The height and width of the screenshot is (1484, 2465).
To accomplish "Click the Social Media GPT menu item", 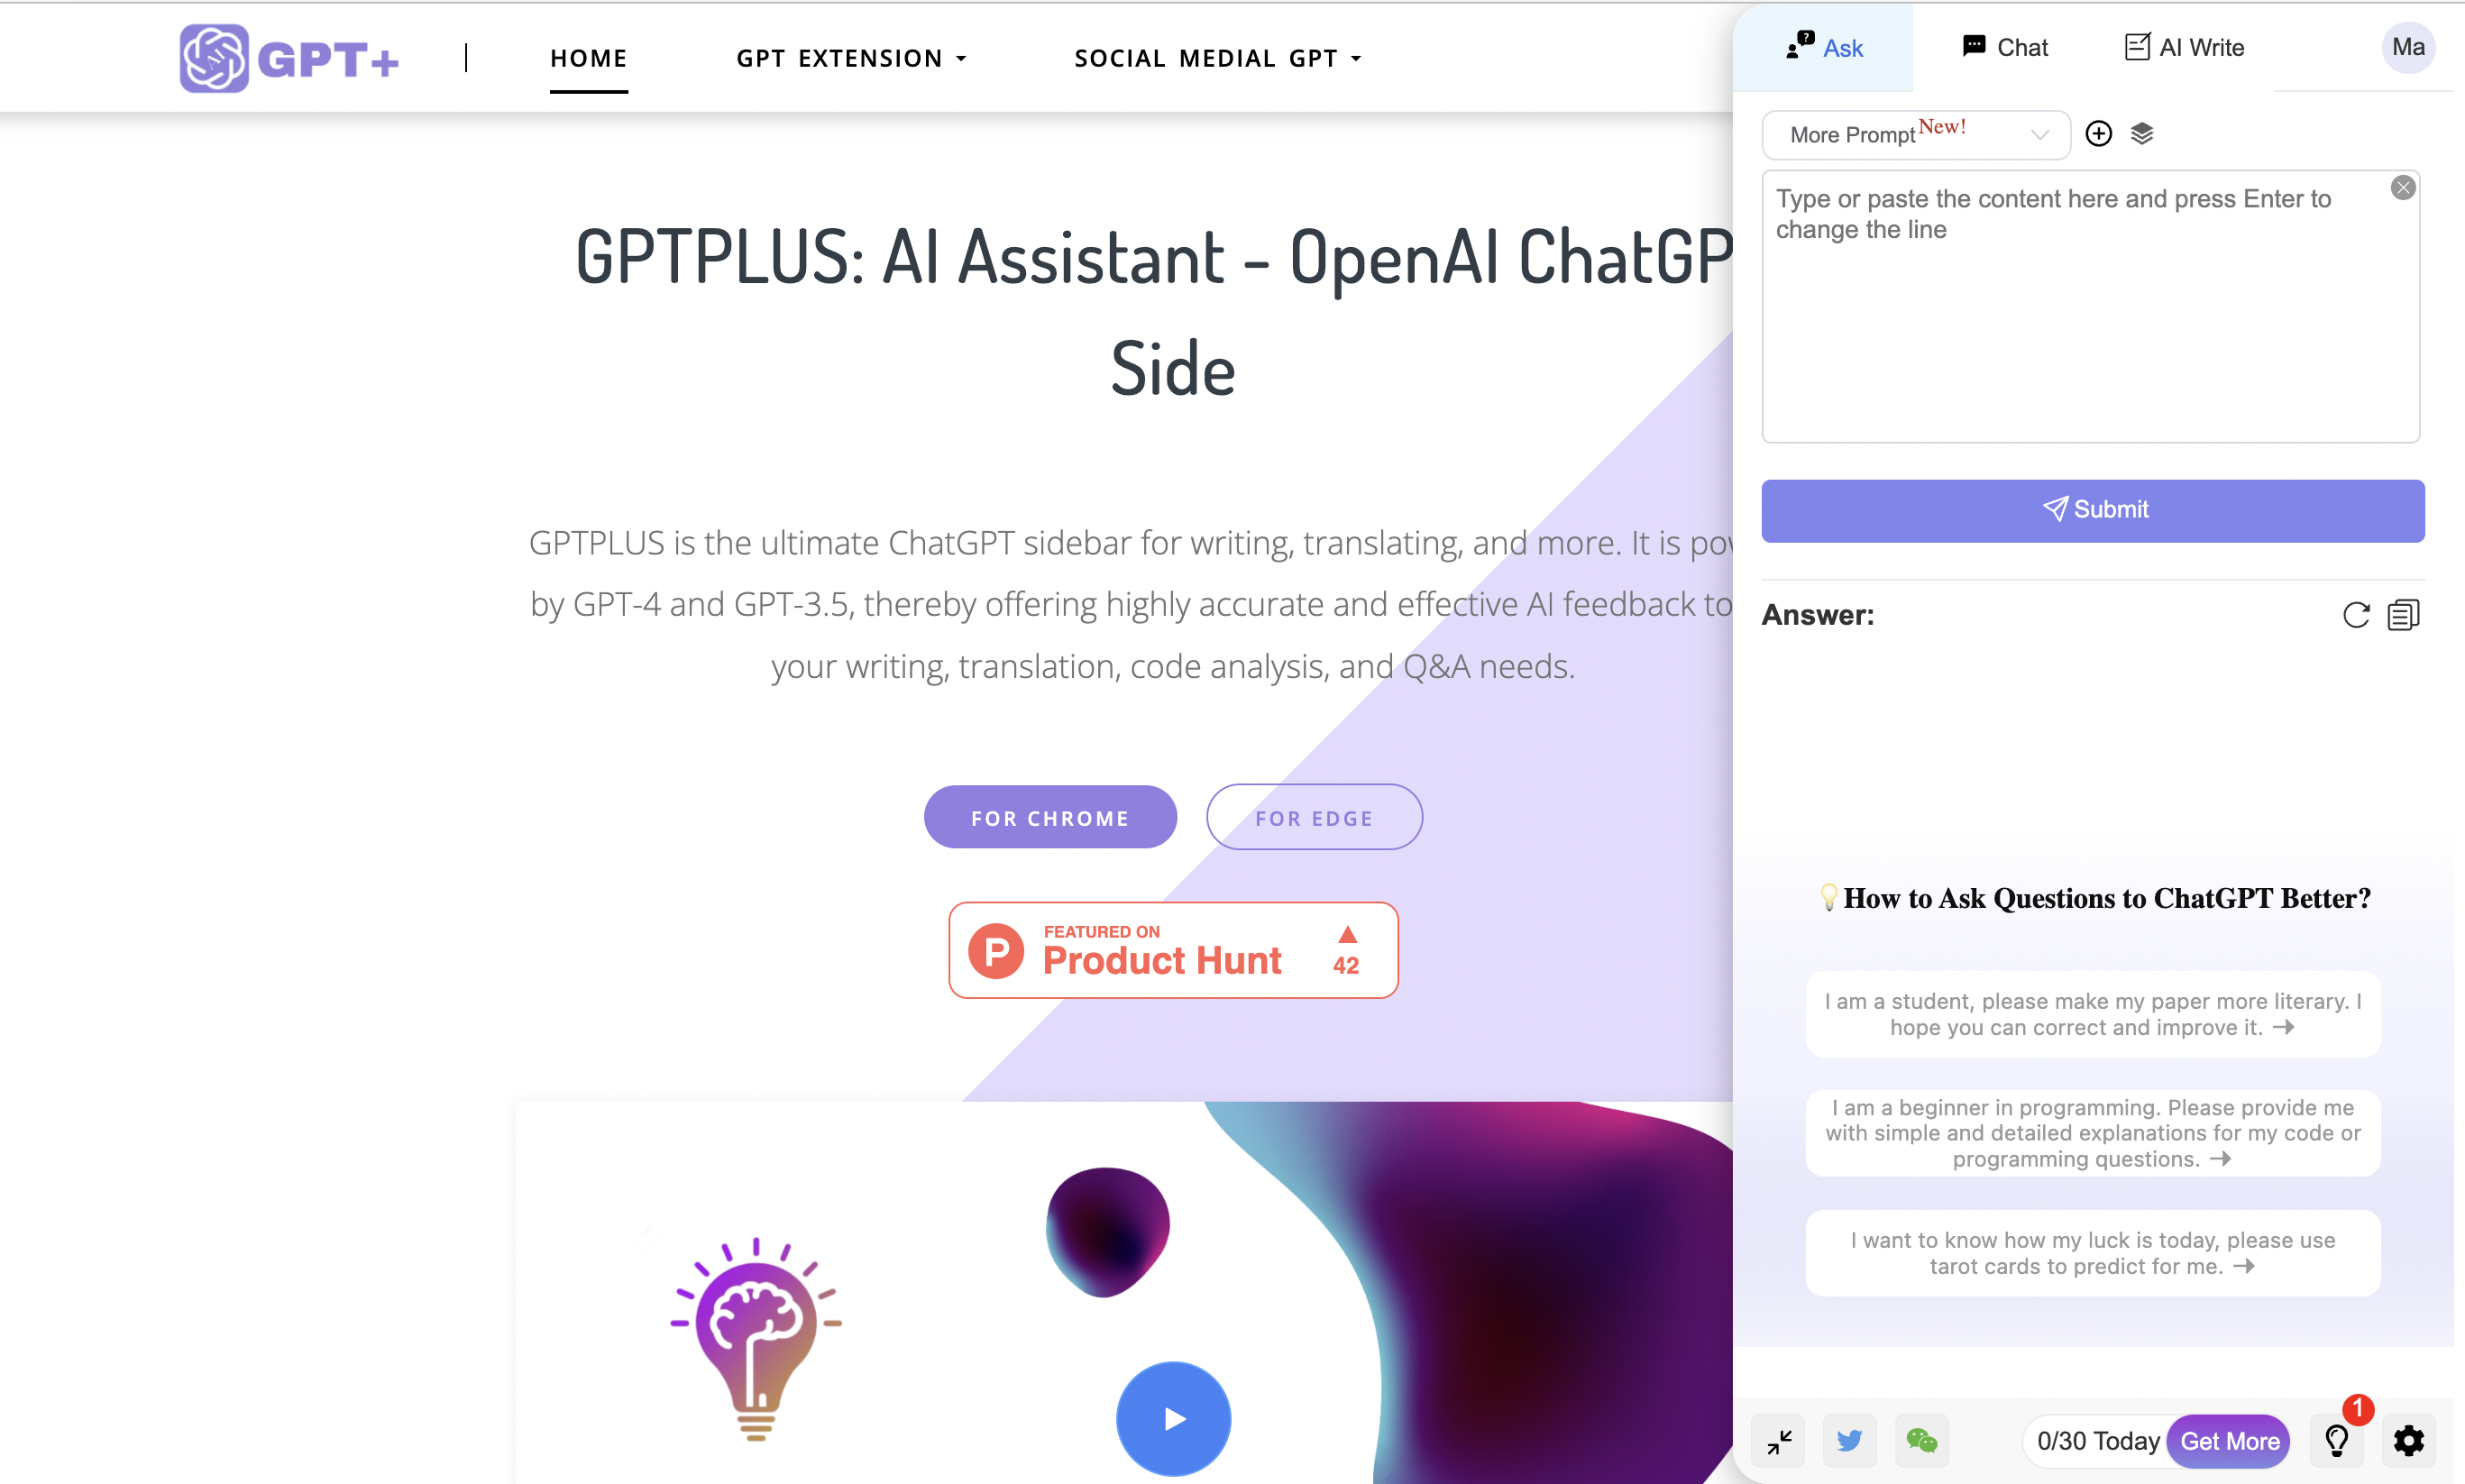I will (1218, 58).
